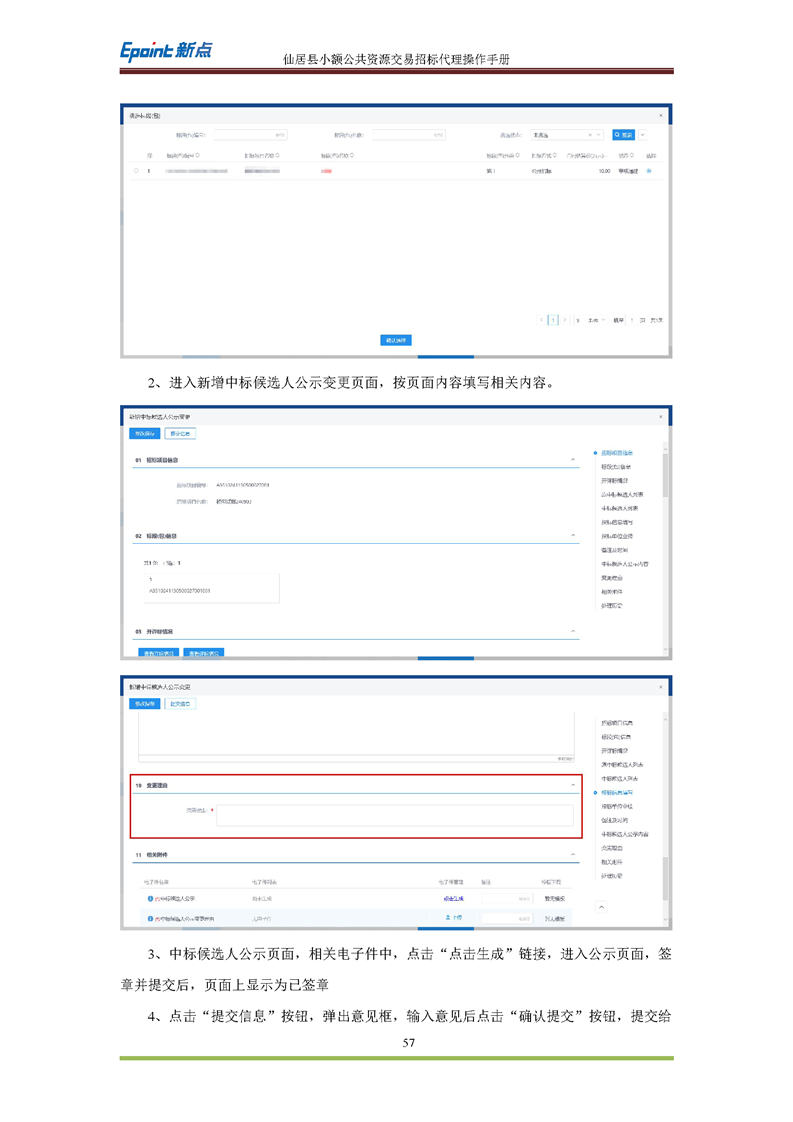Click the blue view icon in row 1
The height and width of the screenshot is (1122, 793).
click(x=649, y=171)
